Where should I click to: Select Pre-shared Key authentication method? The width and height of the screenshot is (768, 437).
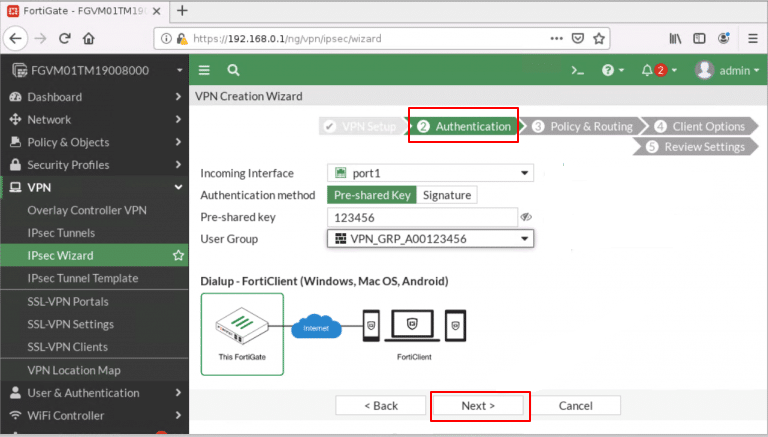[x=371, y=195]
